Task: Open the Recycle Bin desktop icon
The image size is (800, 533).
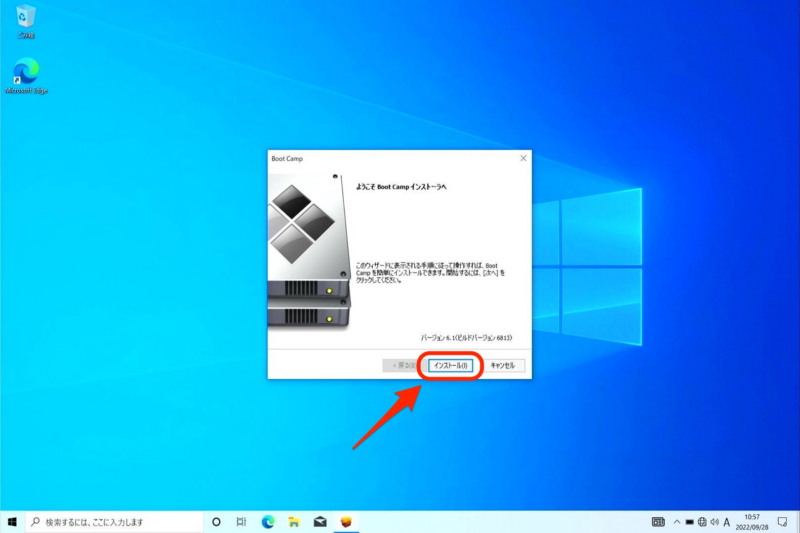Action: click(26, 21)
